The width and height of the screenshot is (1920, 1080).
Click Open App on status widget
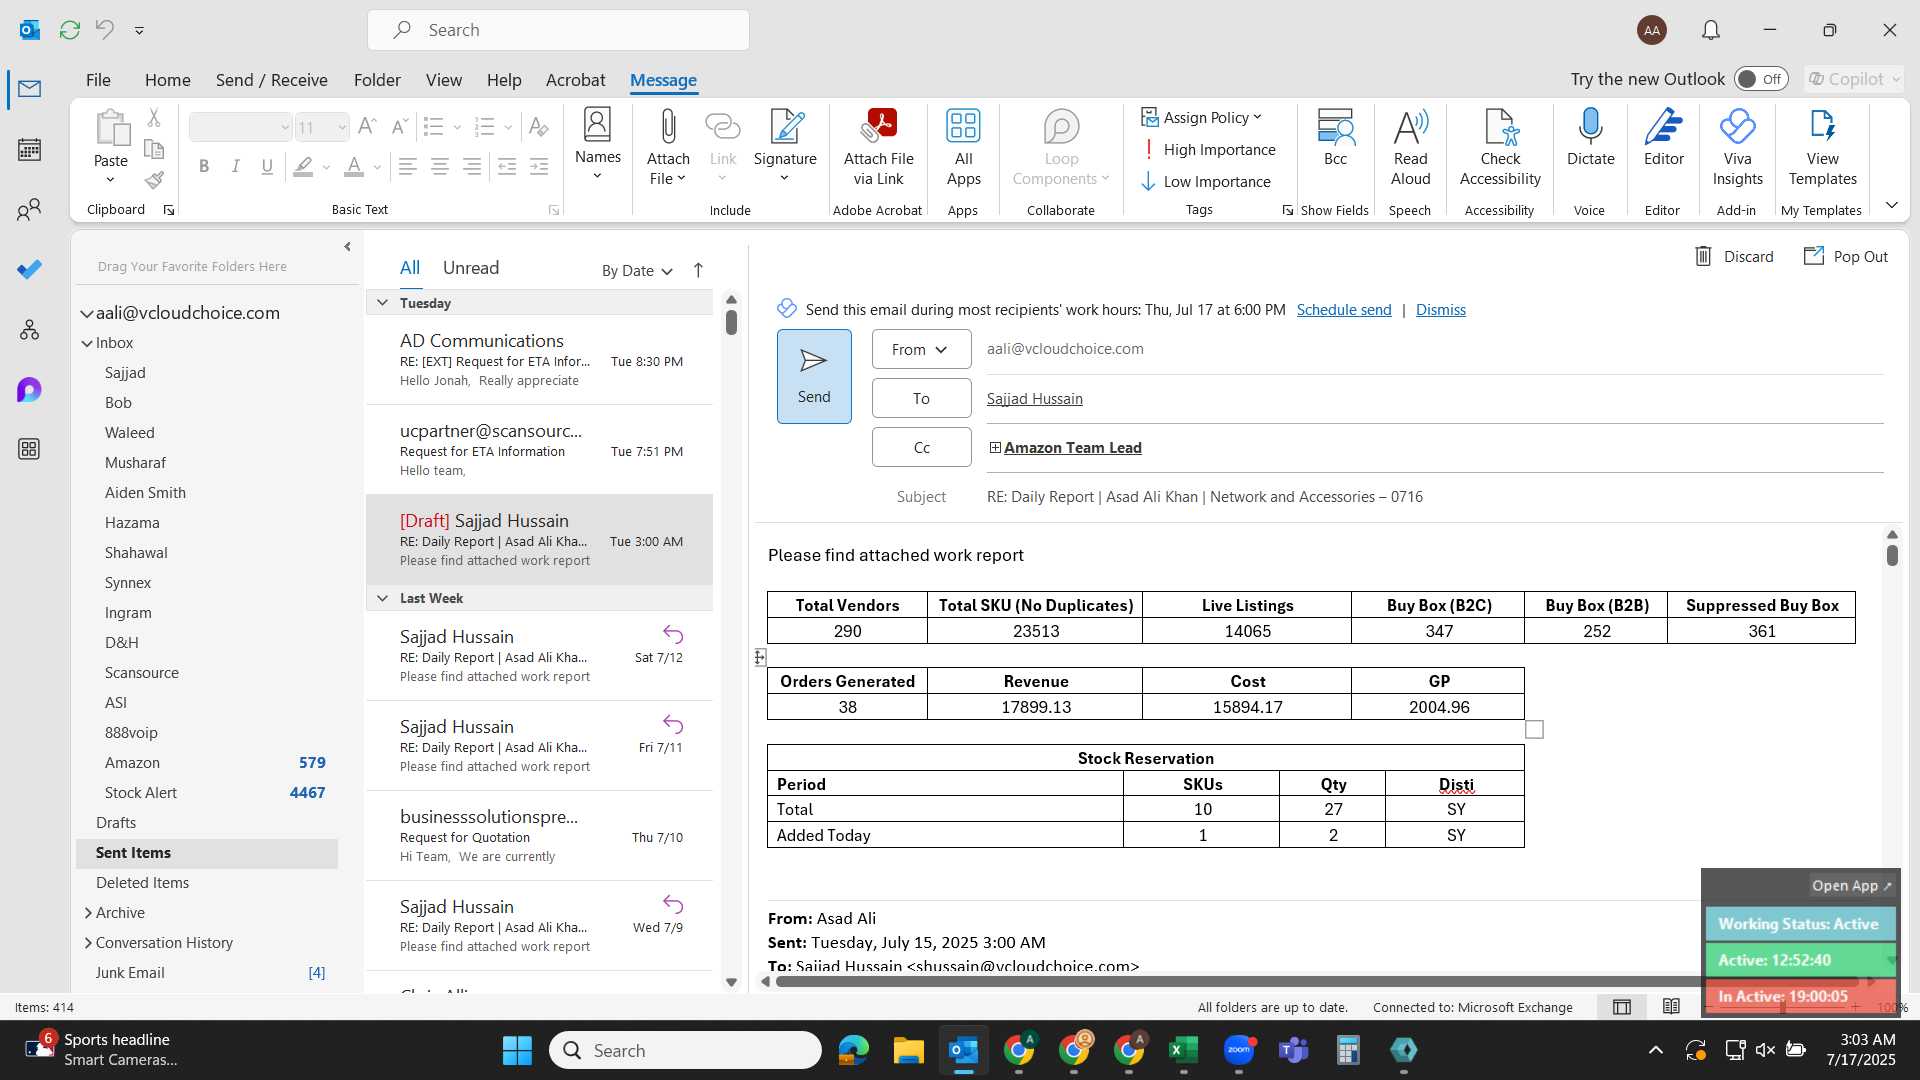(x=1851, y=886)
